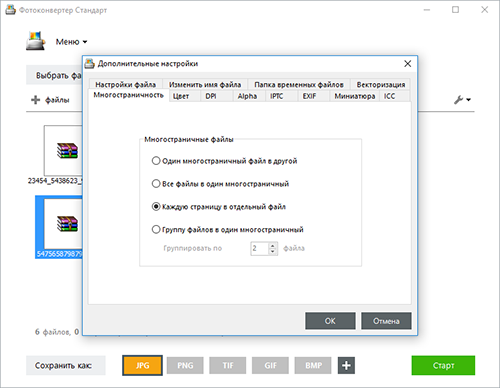Select Каждую страницу в отдельный файл option

pyautogui.click(x=156, y=207)
